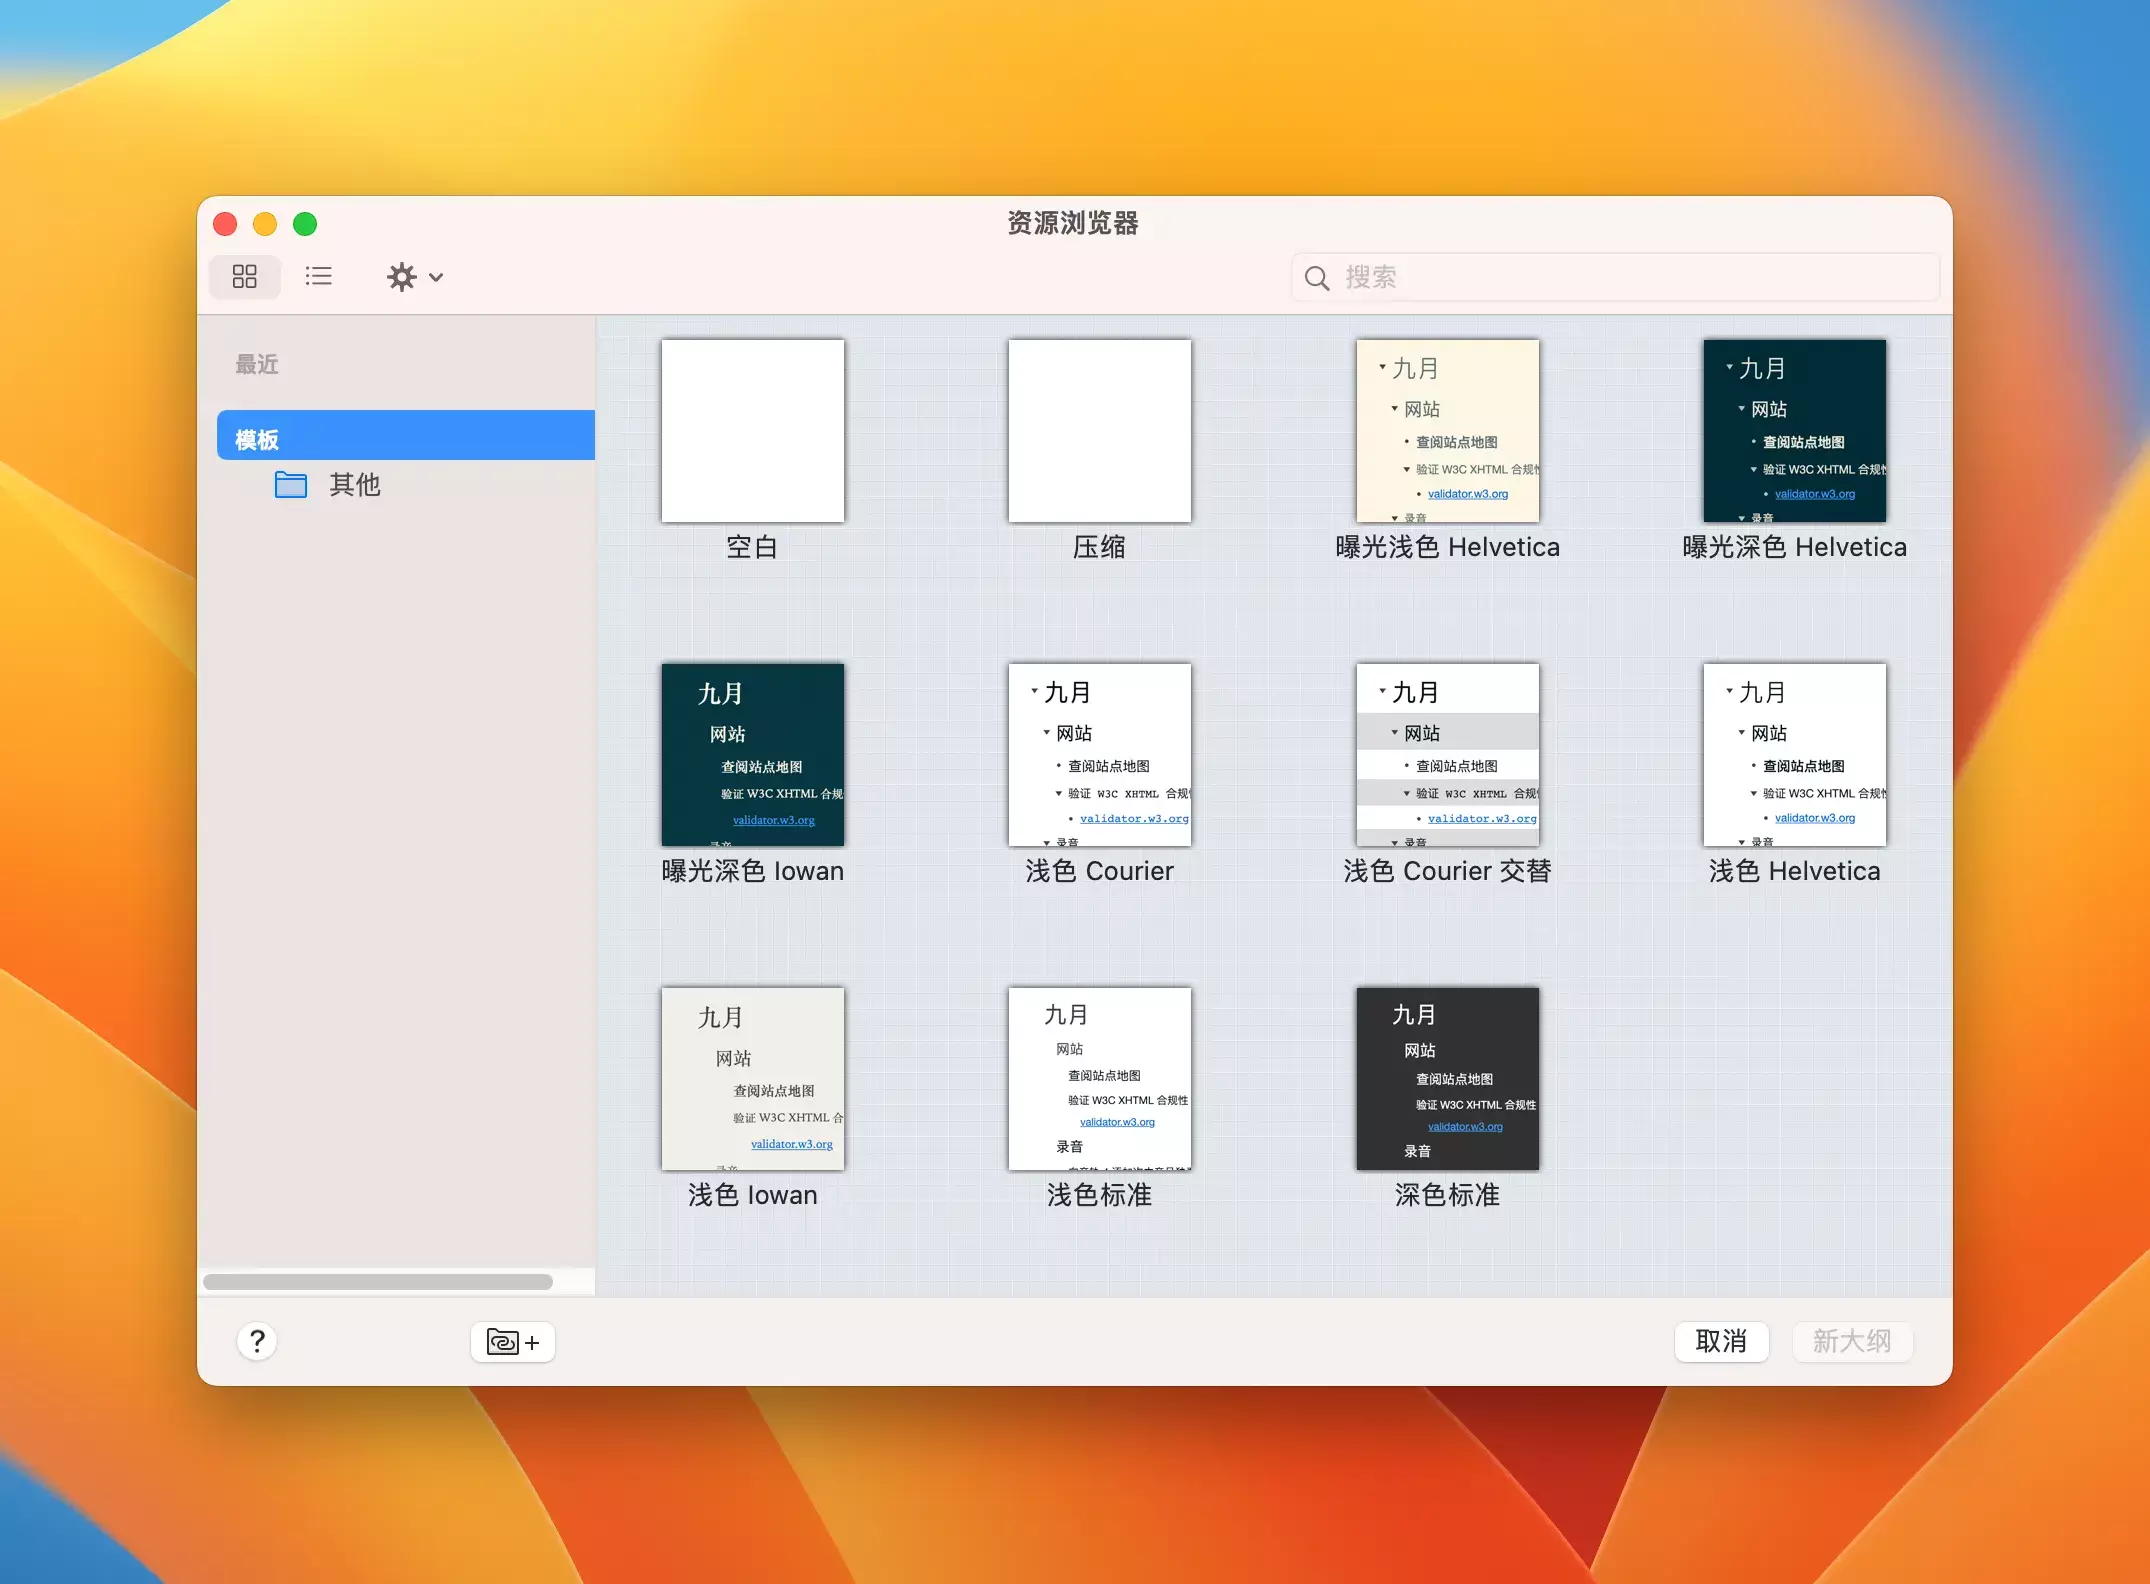Pick the 深色标准 template
The width and height of the screenshot is (2150, 1584).
(1447, 1079)
